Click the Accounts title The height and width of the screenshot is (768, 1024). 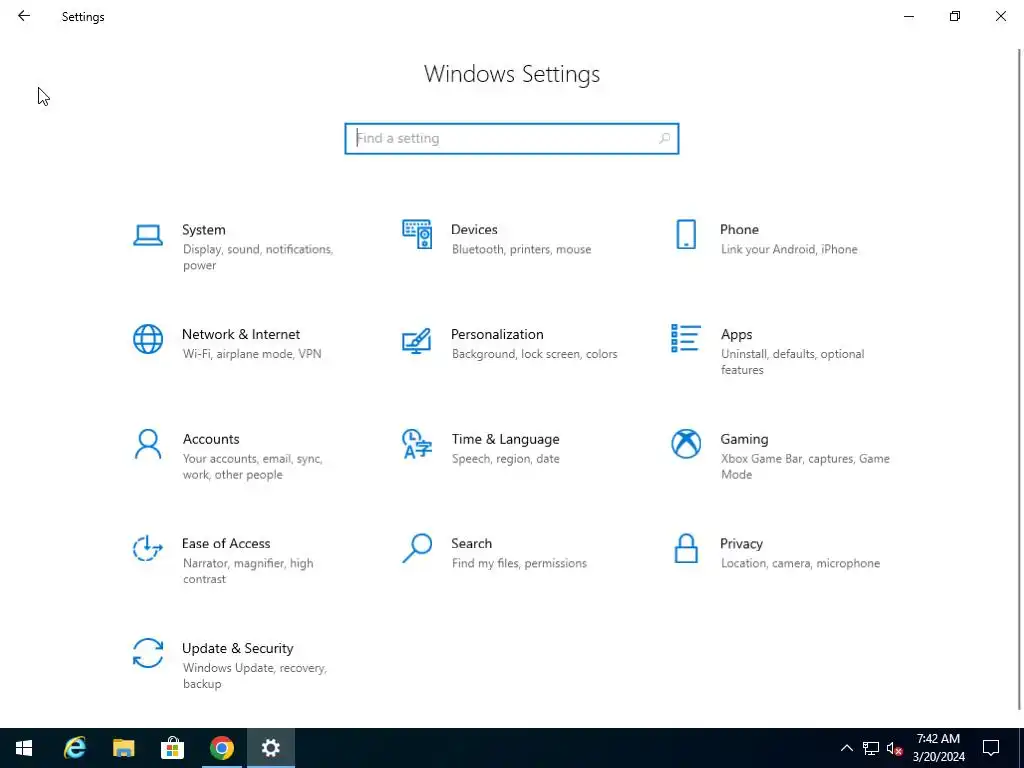coord(211,439)
